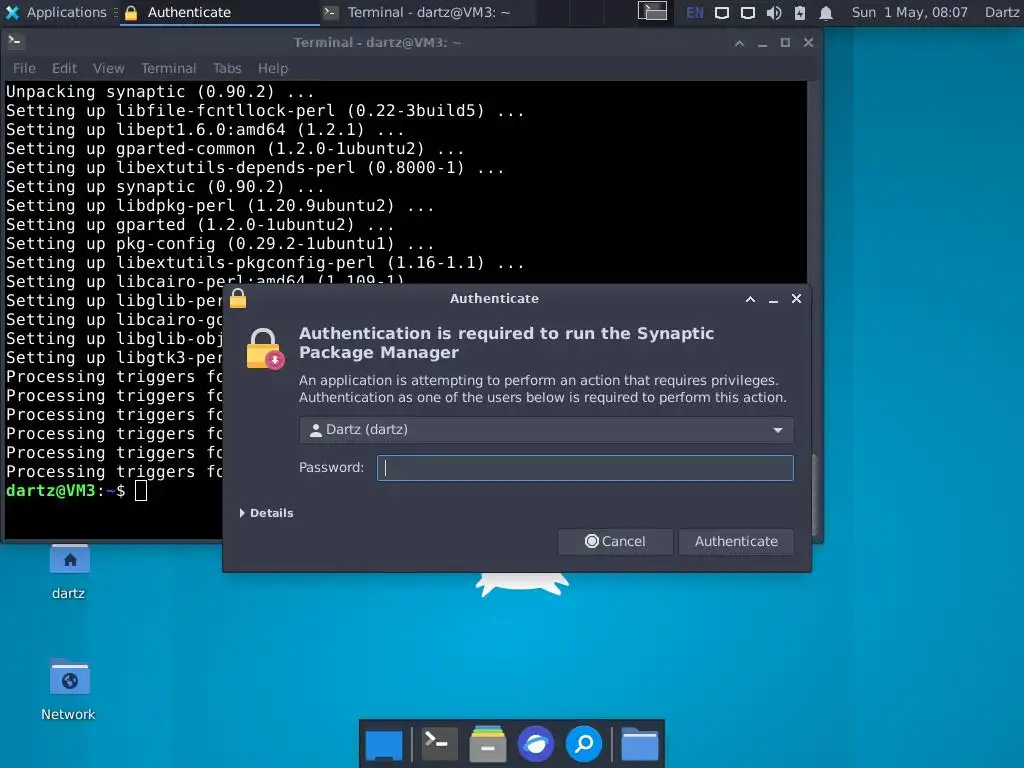
Task: Open the Terminal menu in Terminal window
Action: (168, 68)
